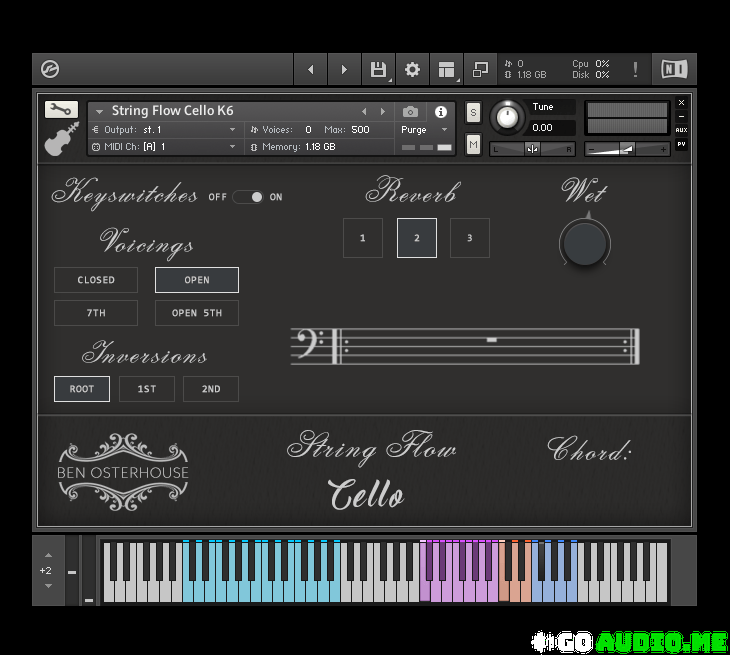Click the Wet reverb knob

(x=585, y=243)
